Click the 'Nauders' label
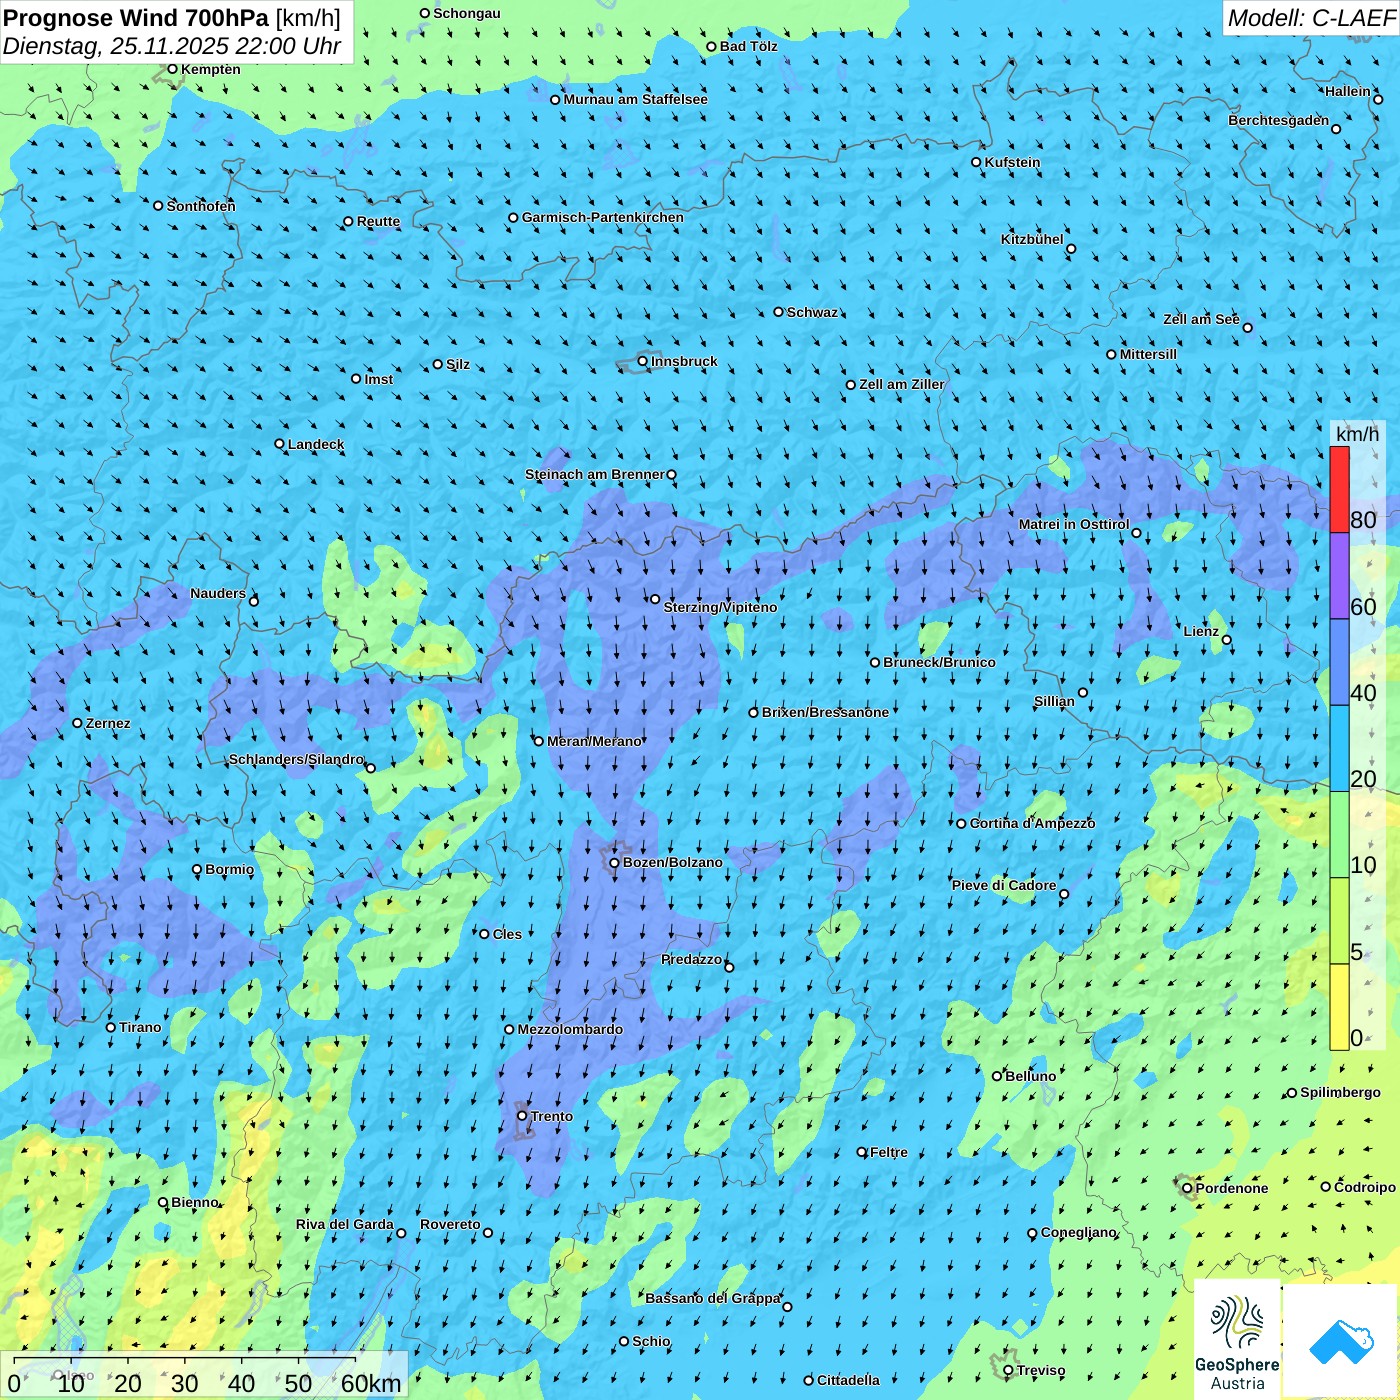The height and width of the screenshot is (1400, 1400). 218,593
